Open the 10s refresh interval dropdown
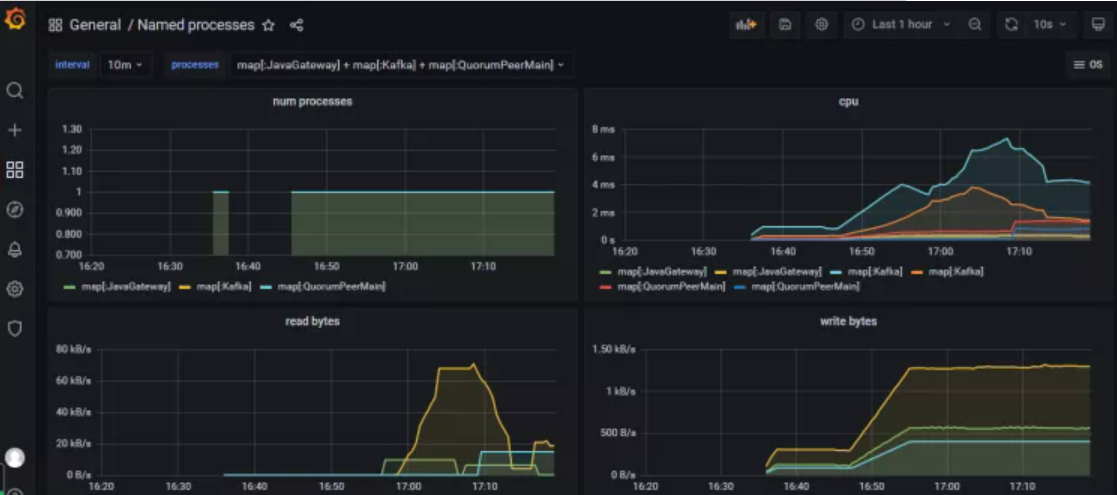The height and width of the screenshot is (495, 1117). click(x=1050, y=24)
